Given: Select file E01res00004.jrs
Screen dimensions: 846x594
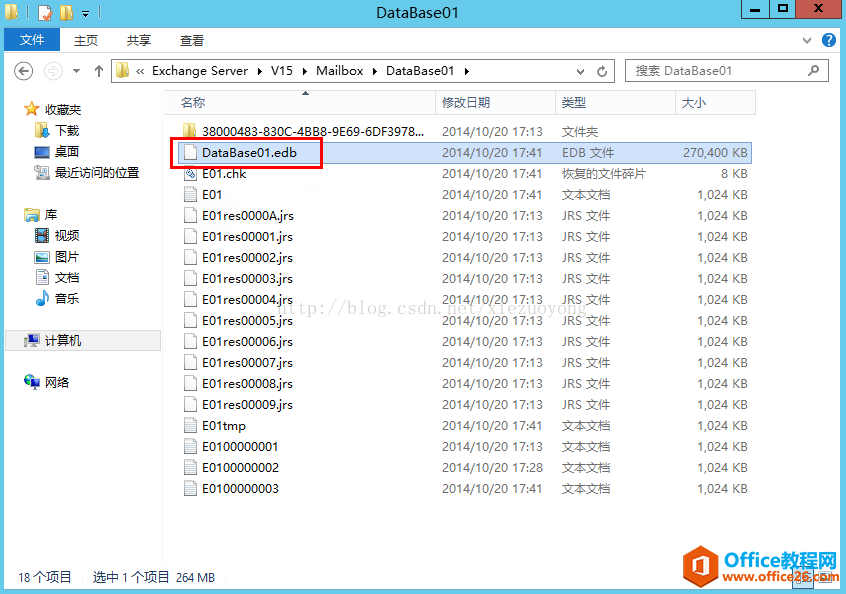Looking at the screenshot, I should coord(247,300).
